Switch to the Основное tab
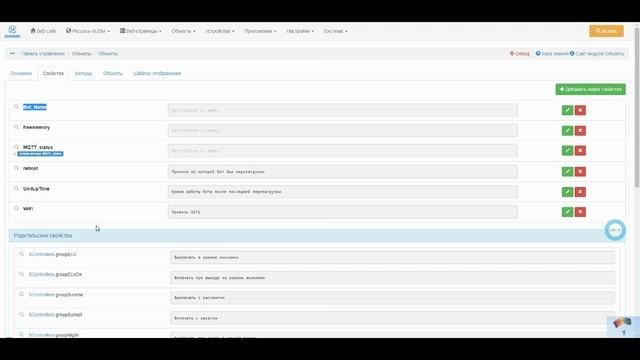Image resolution: width=640 pixels, height=360 pixels. click(21, 73)
